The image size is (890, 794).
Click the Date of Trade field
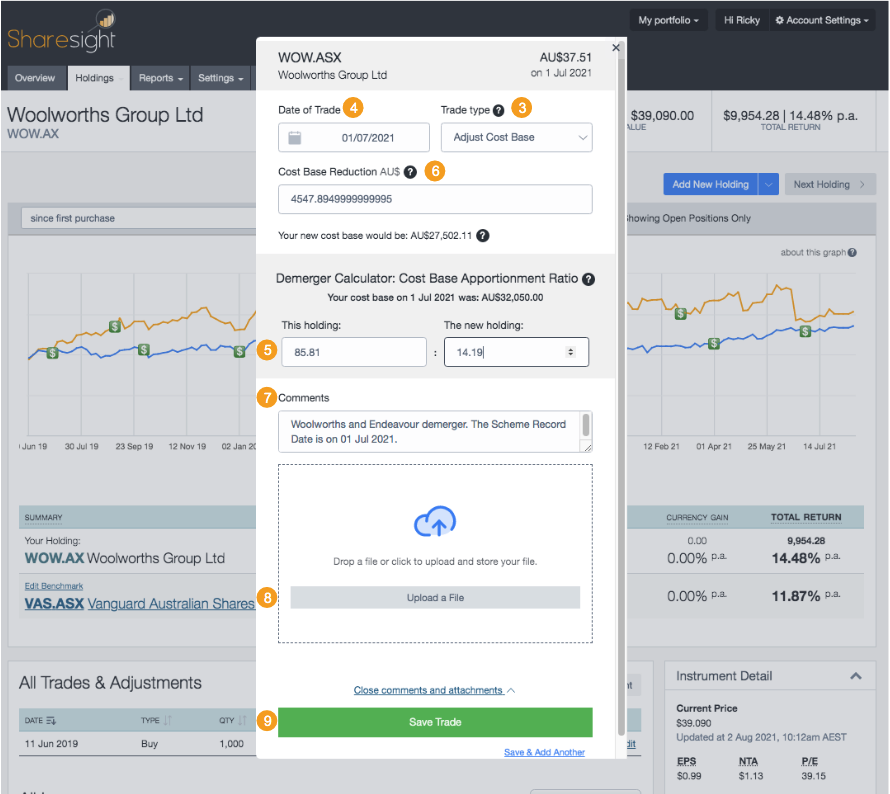(x=354, y=137)
